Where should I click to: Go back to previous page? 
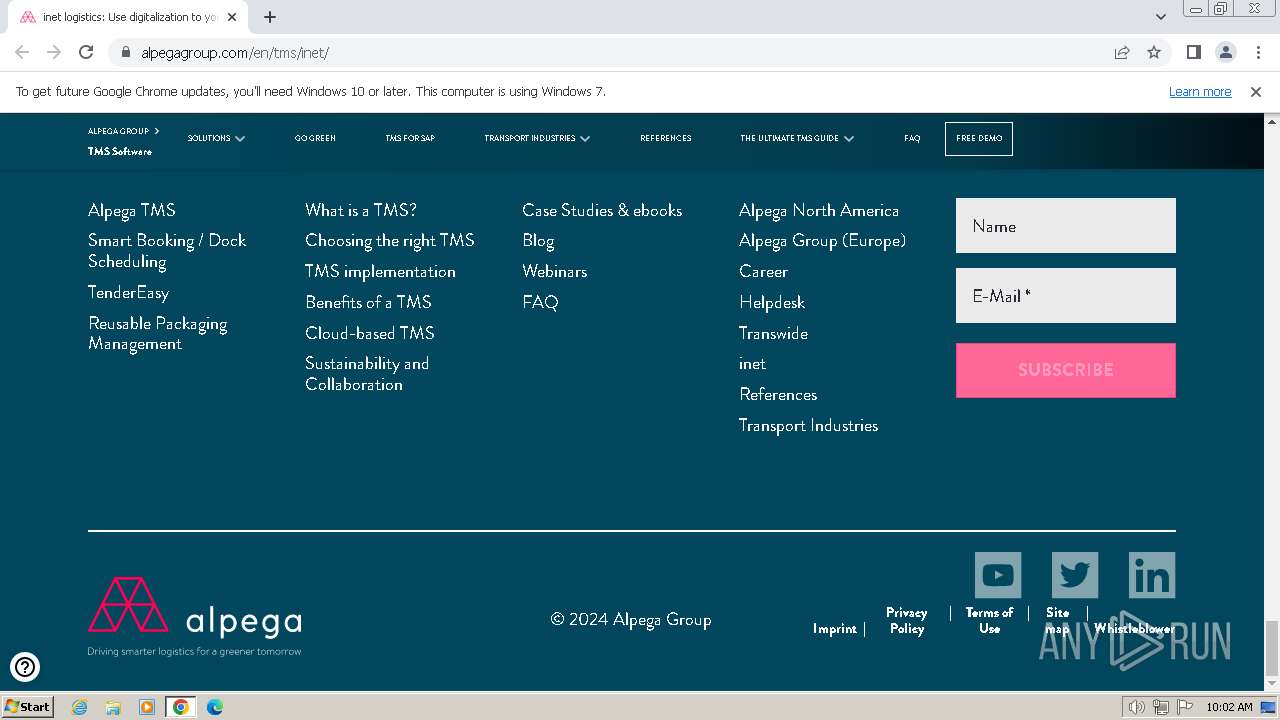point(22,52)
